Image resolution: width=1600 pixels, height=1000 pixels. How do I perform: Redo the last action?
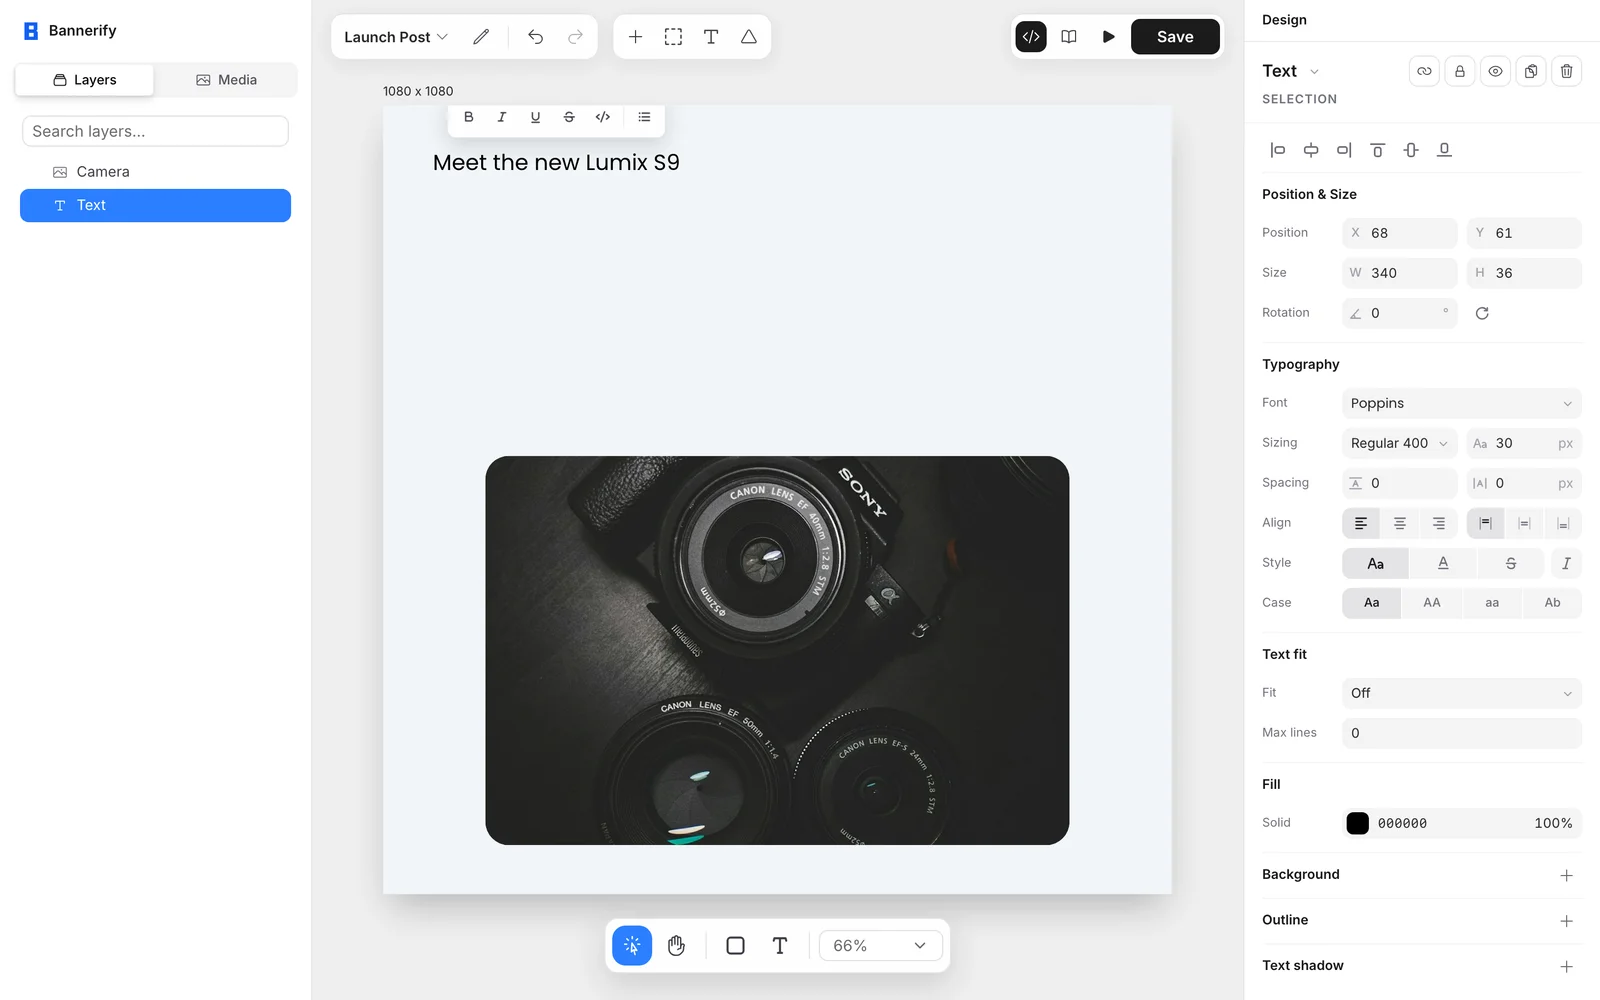(575, 37)
